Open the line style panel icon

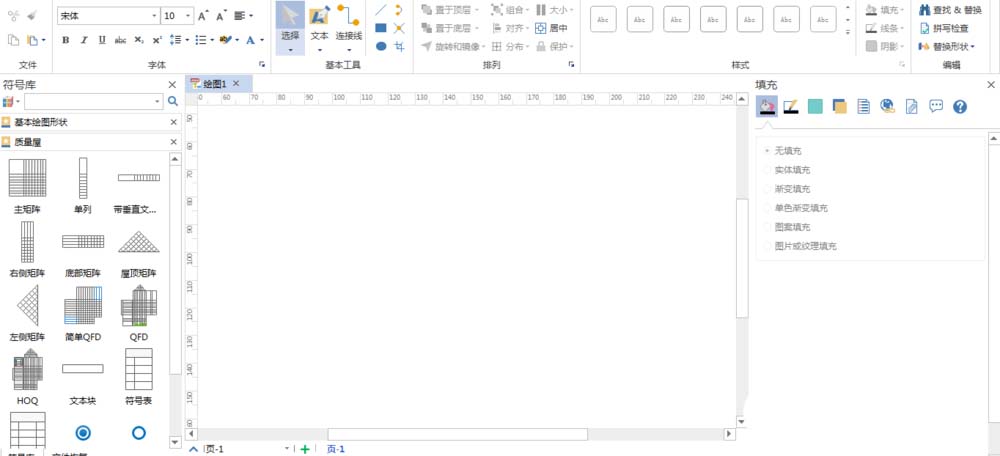[791, 107]
